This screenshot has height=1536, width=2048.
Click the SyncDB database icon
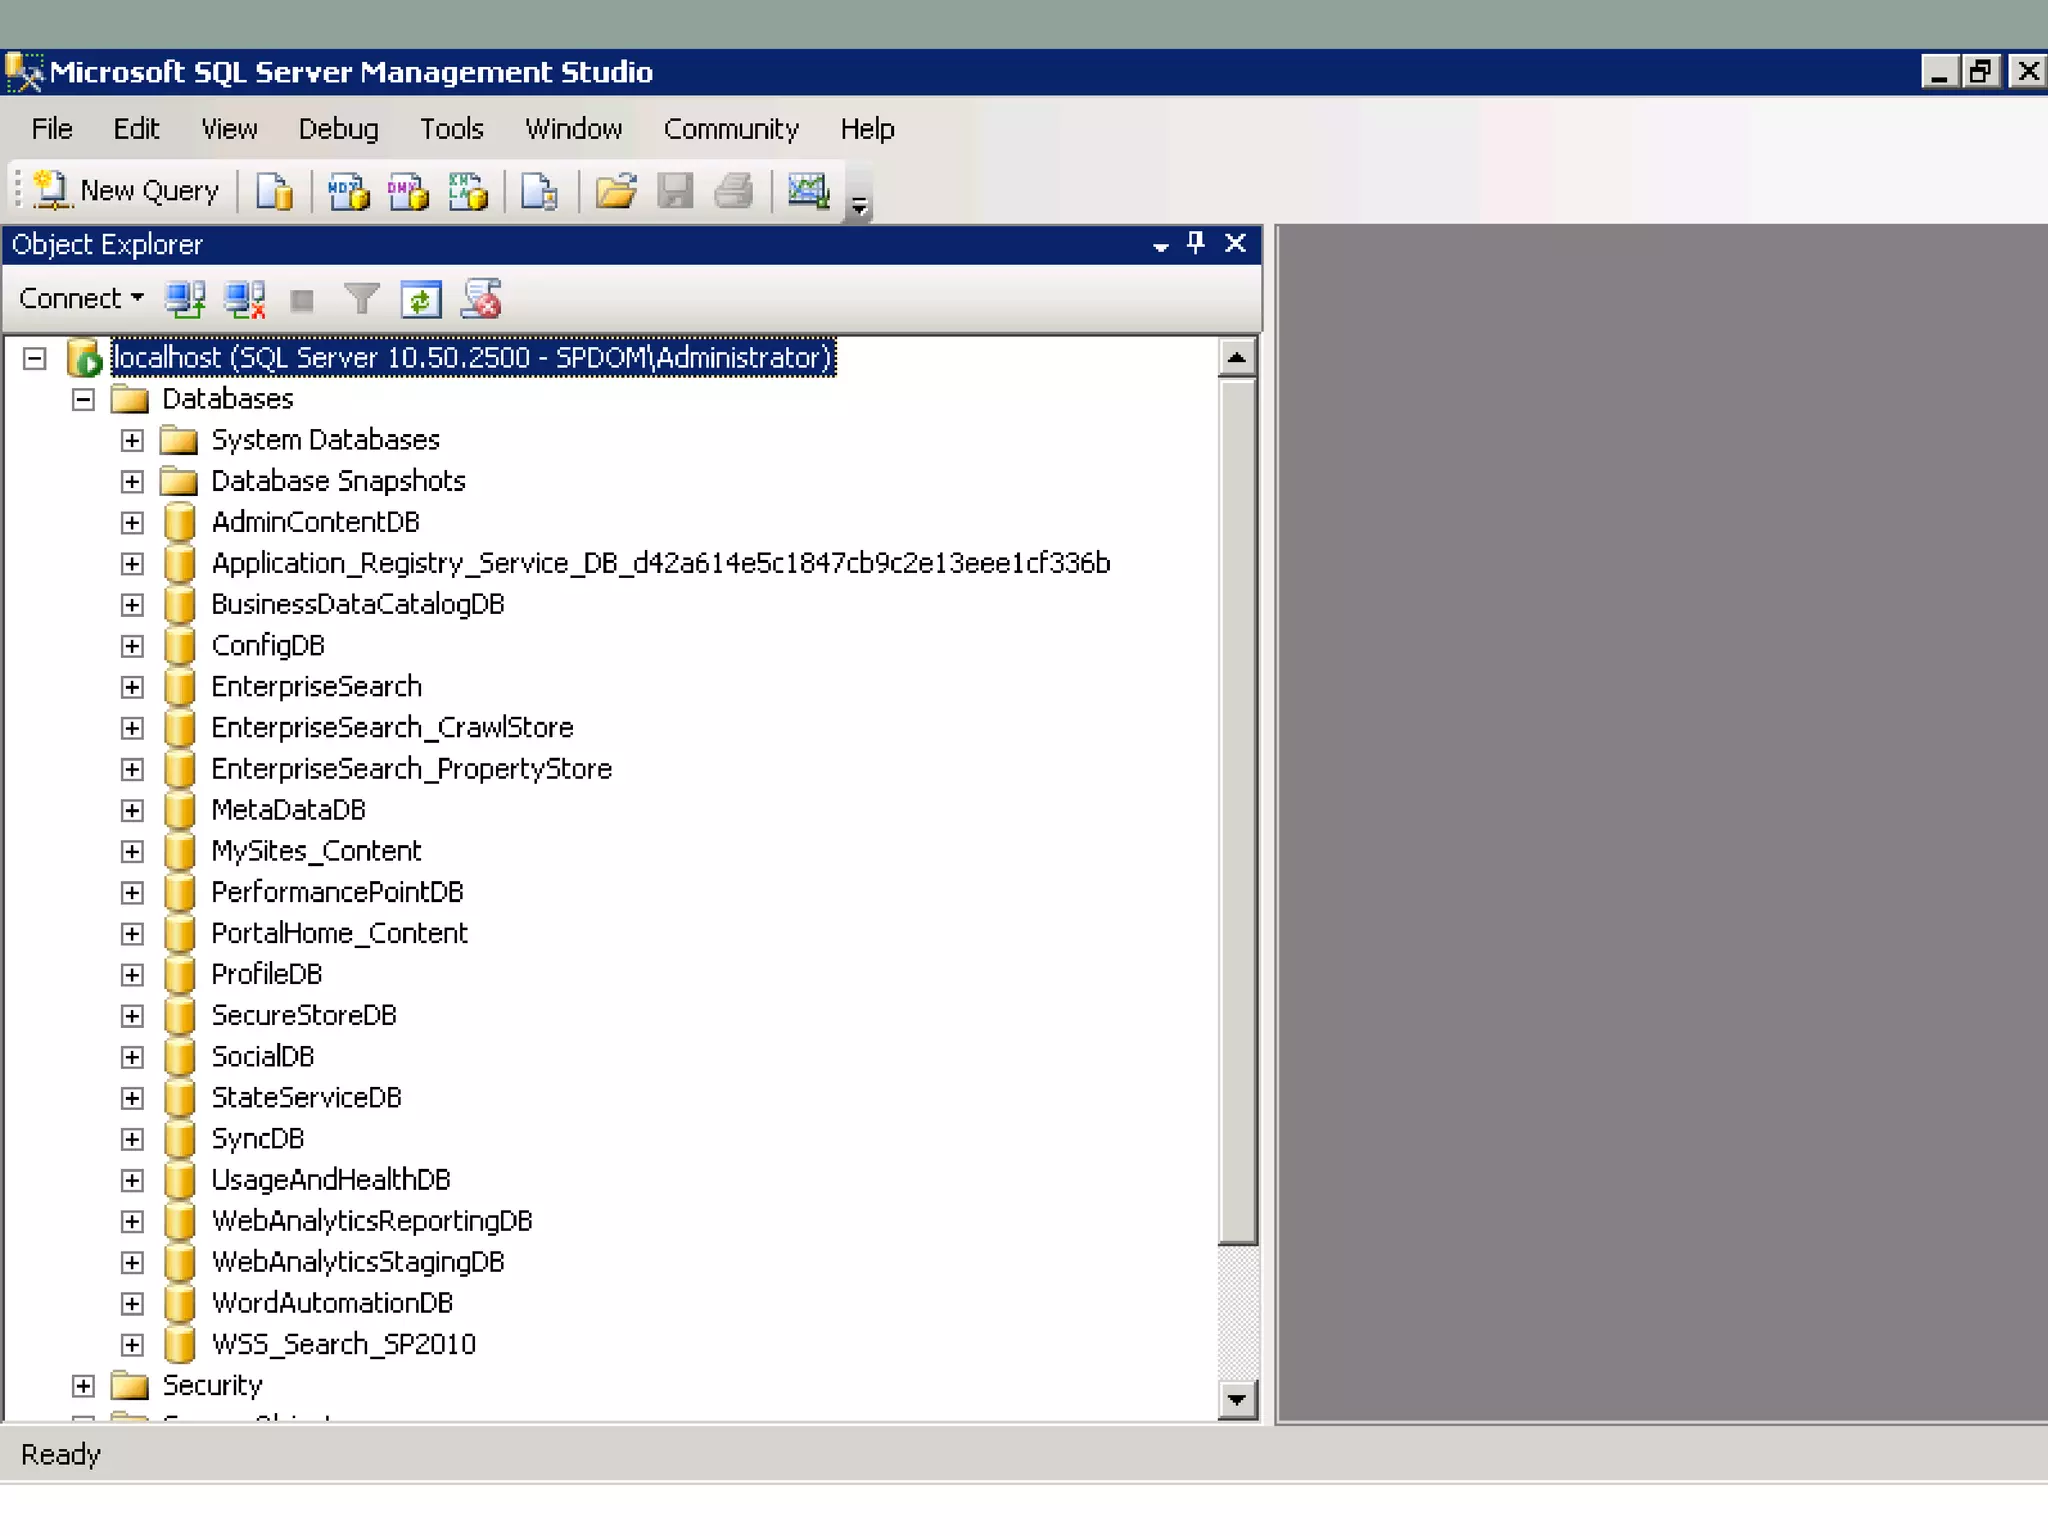179,1139
